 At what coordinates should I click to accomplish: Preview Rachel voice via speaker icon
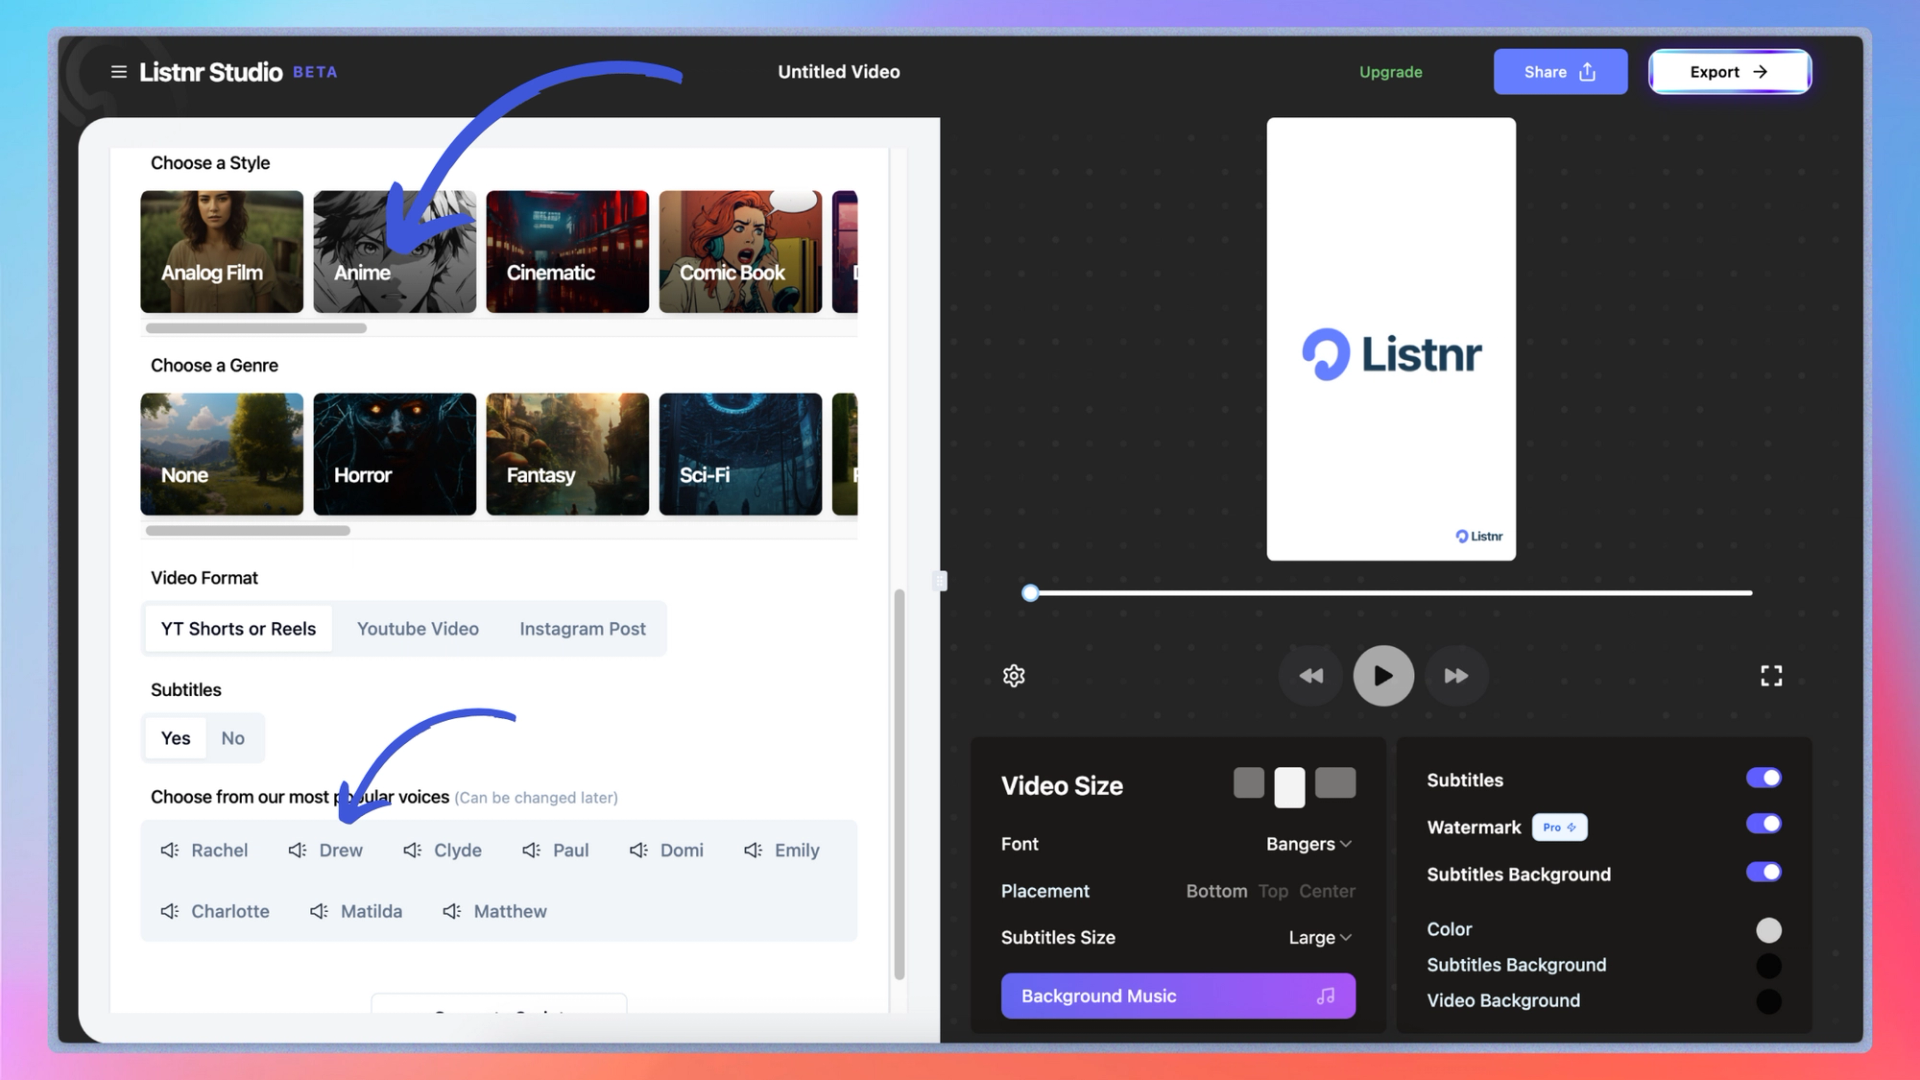pos(169,850)
